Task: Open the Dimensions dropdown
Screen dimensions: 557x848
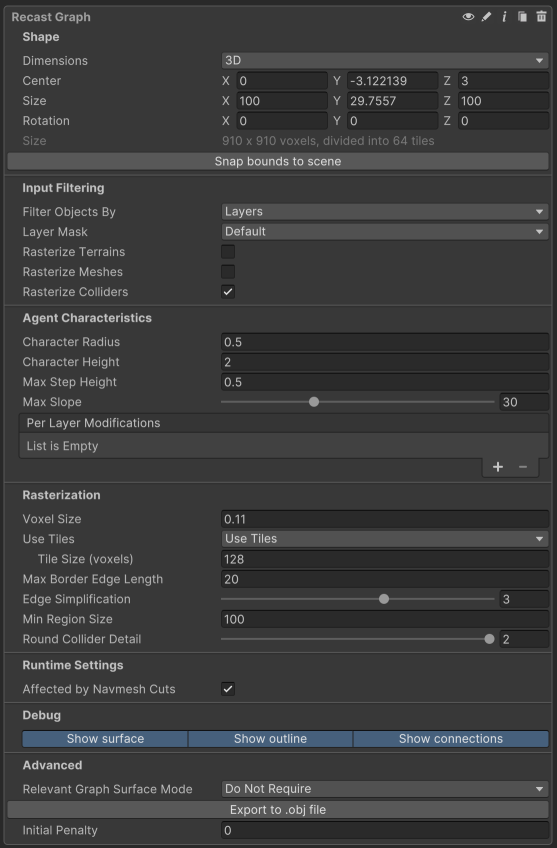Action: point(385,60)
